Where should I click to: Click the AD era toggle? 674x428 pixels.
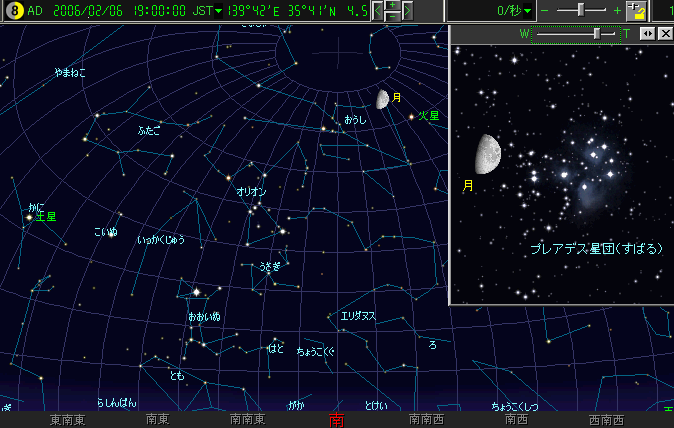[x=35, y=10]
